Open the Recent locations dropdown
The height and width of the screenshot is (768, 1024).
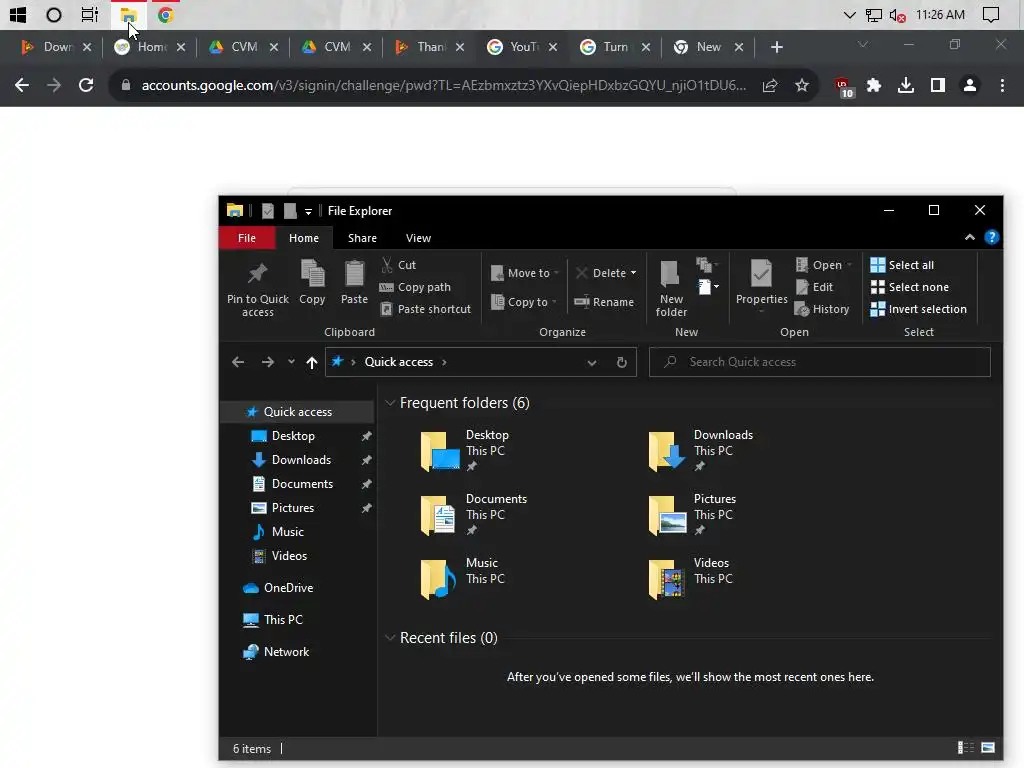tap(291, 362)
